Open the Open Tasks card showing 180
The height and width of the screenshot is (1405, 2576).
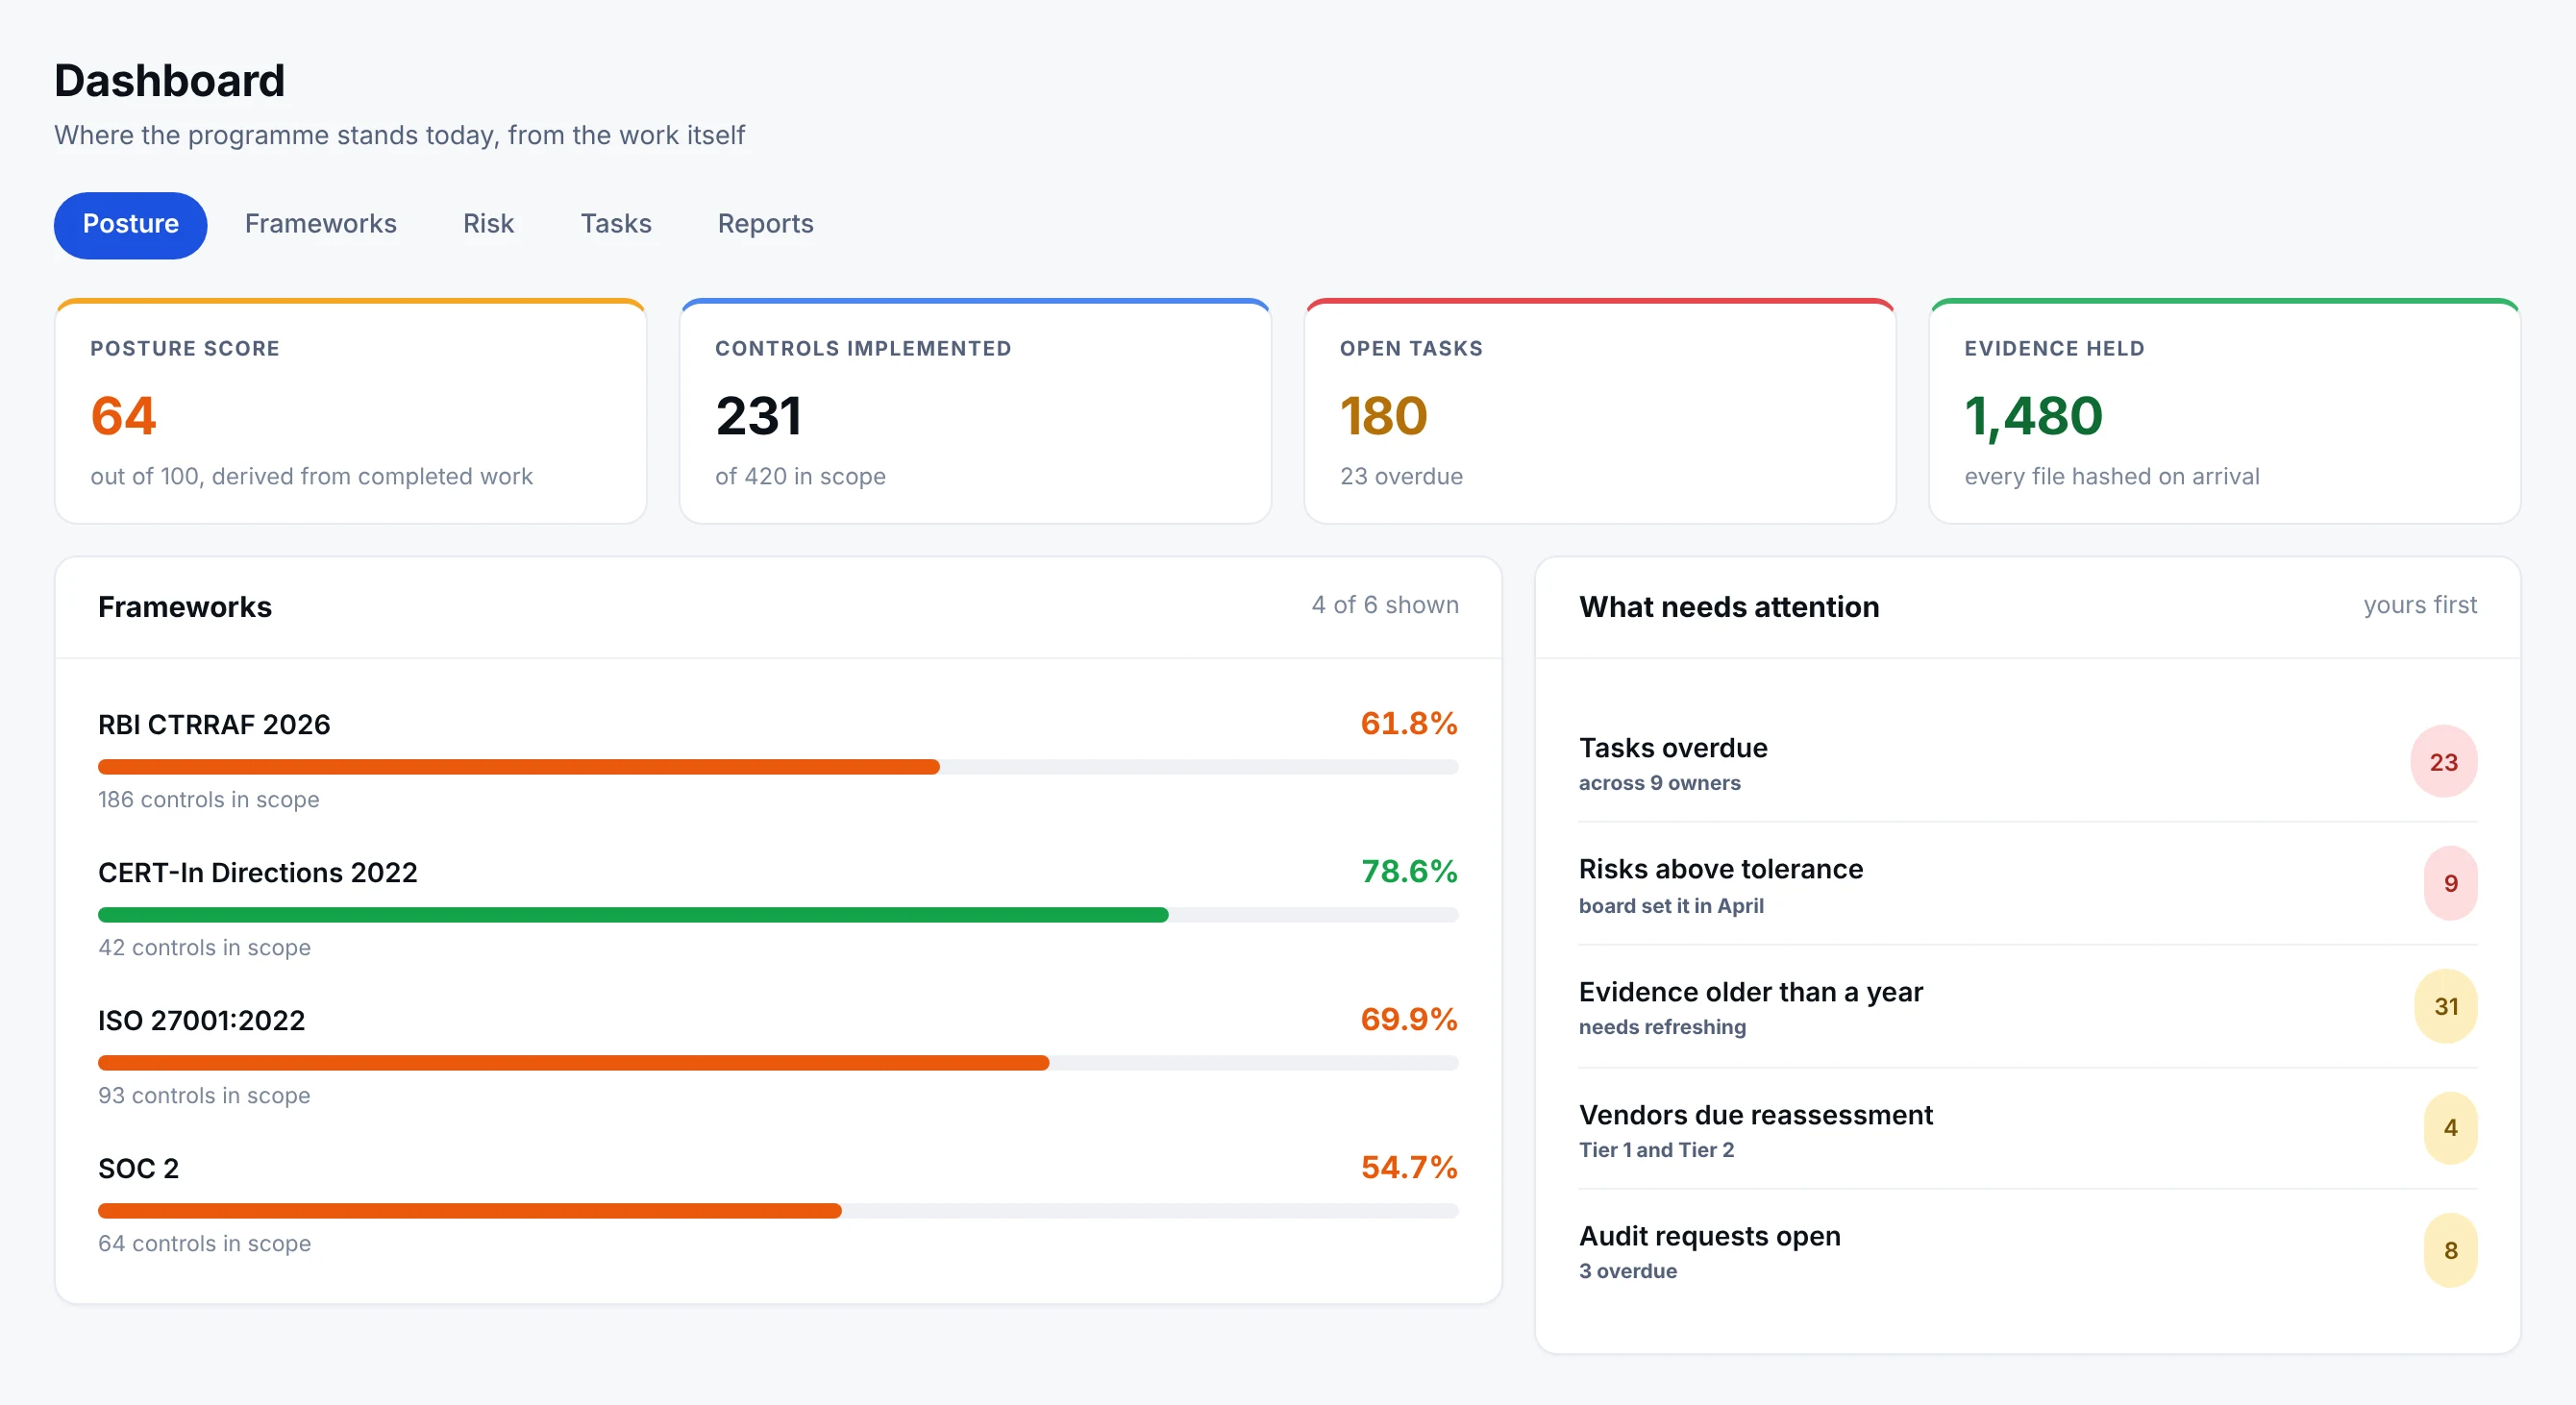point(1600,411)
